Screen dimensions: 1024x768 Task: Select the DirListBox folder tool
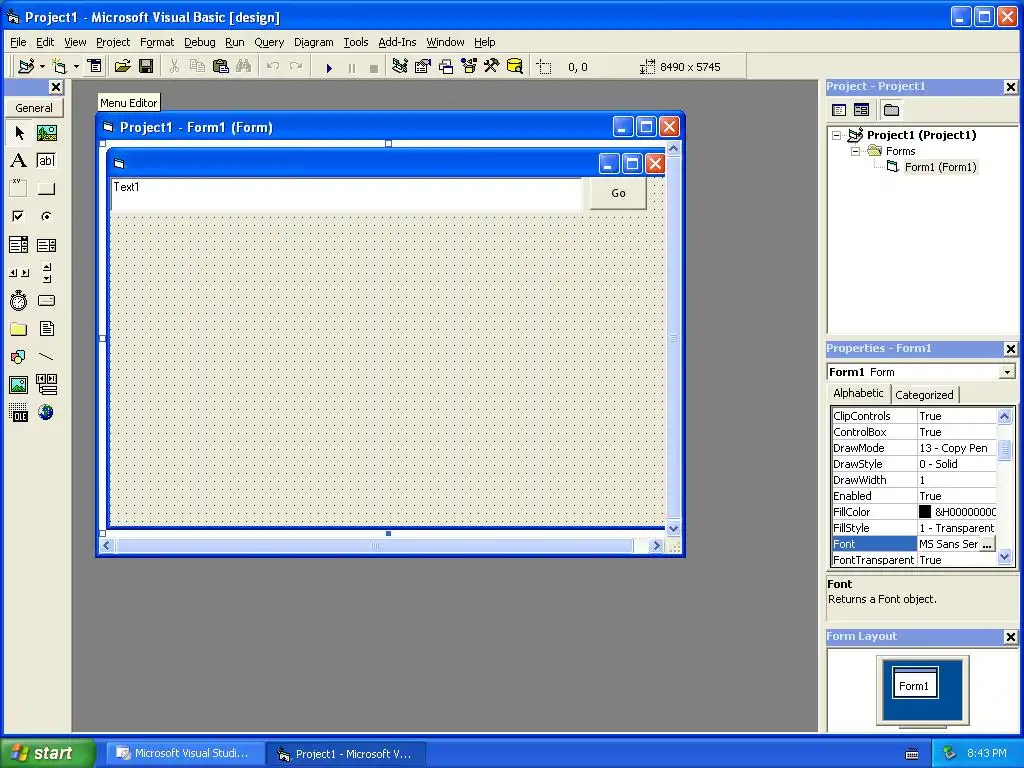[19, 328]
